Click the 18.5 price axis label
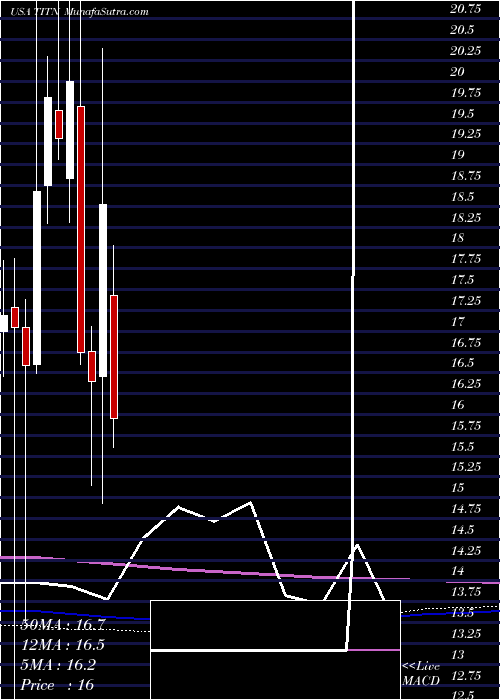 coord(462,196)
